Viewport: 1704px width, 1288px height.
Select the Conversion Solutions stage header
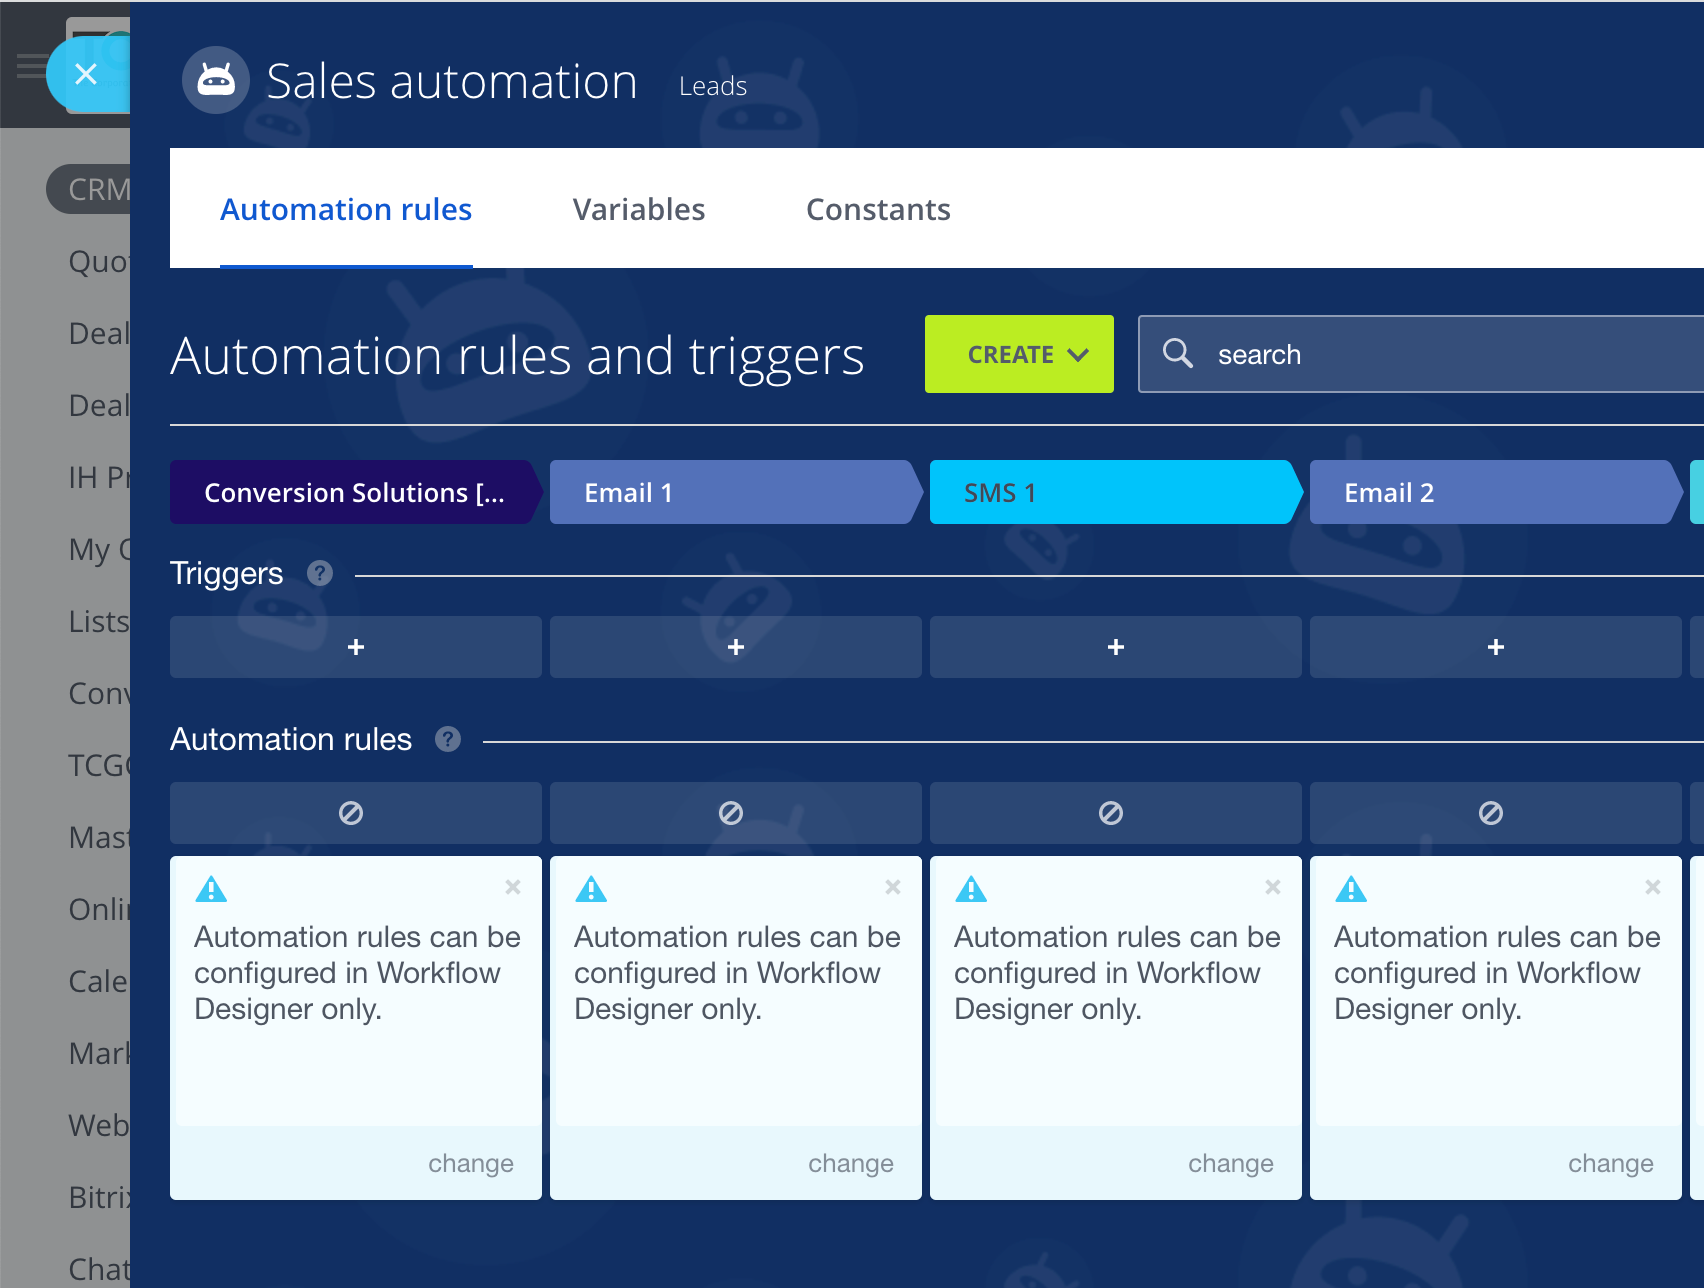(354, 492)
